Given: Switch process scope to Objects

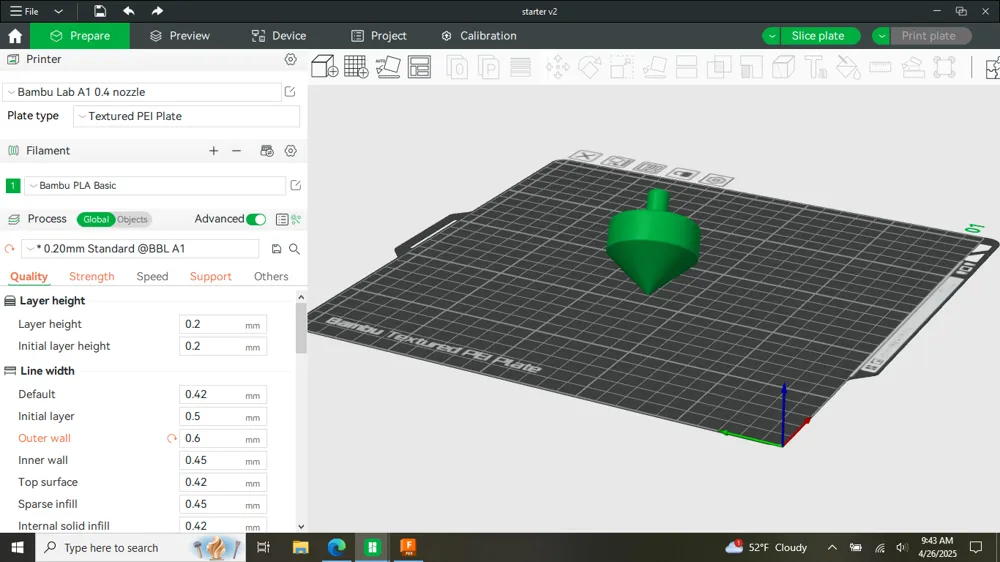Looking at the screenshot, I should [x=132, y=219].
